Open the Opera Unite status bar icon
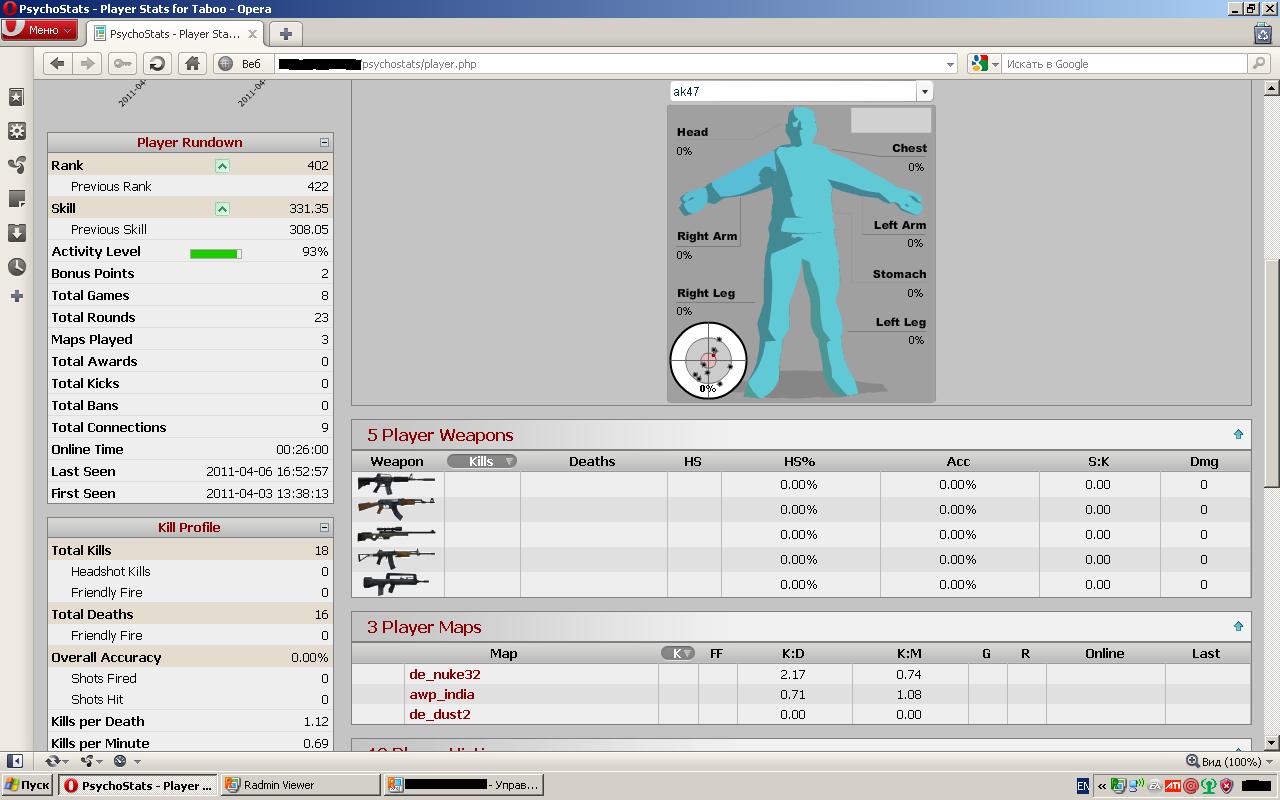 [x=87, y=761]
